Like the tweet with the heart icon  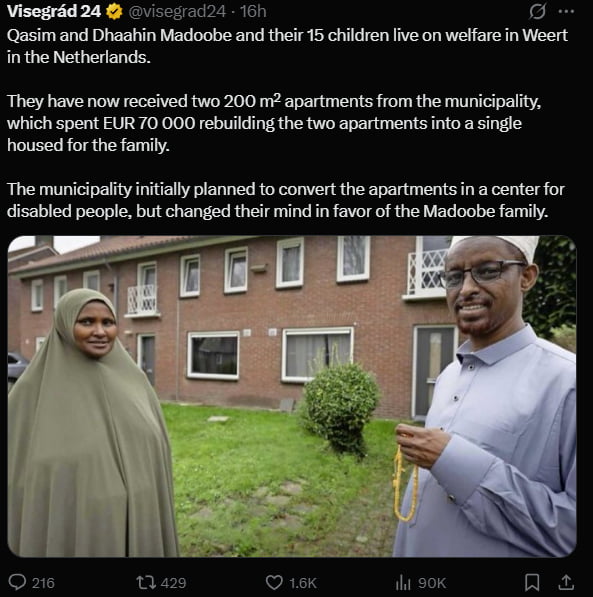point(274,583)
